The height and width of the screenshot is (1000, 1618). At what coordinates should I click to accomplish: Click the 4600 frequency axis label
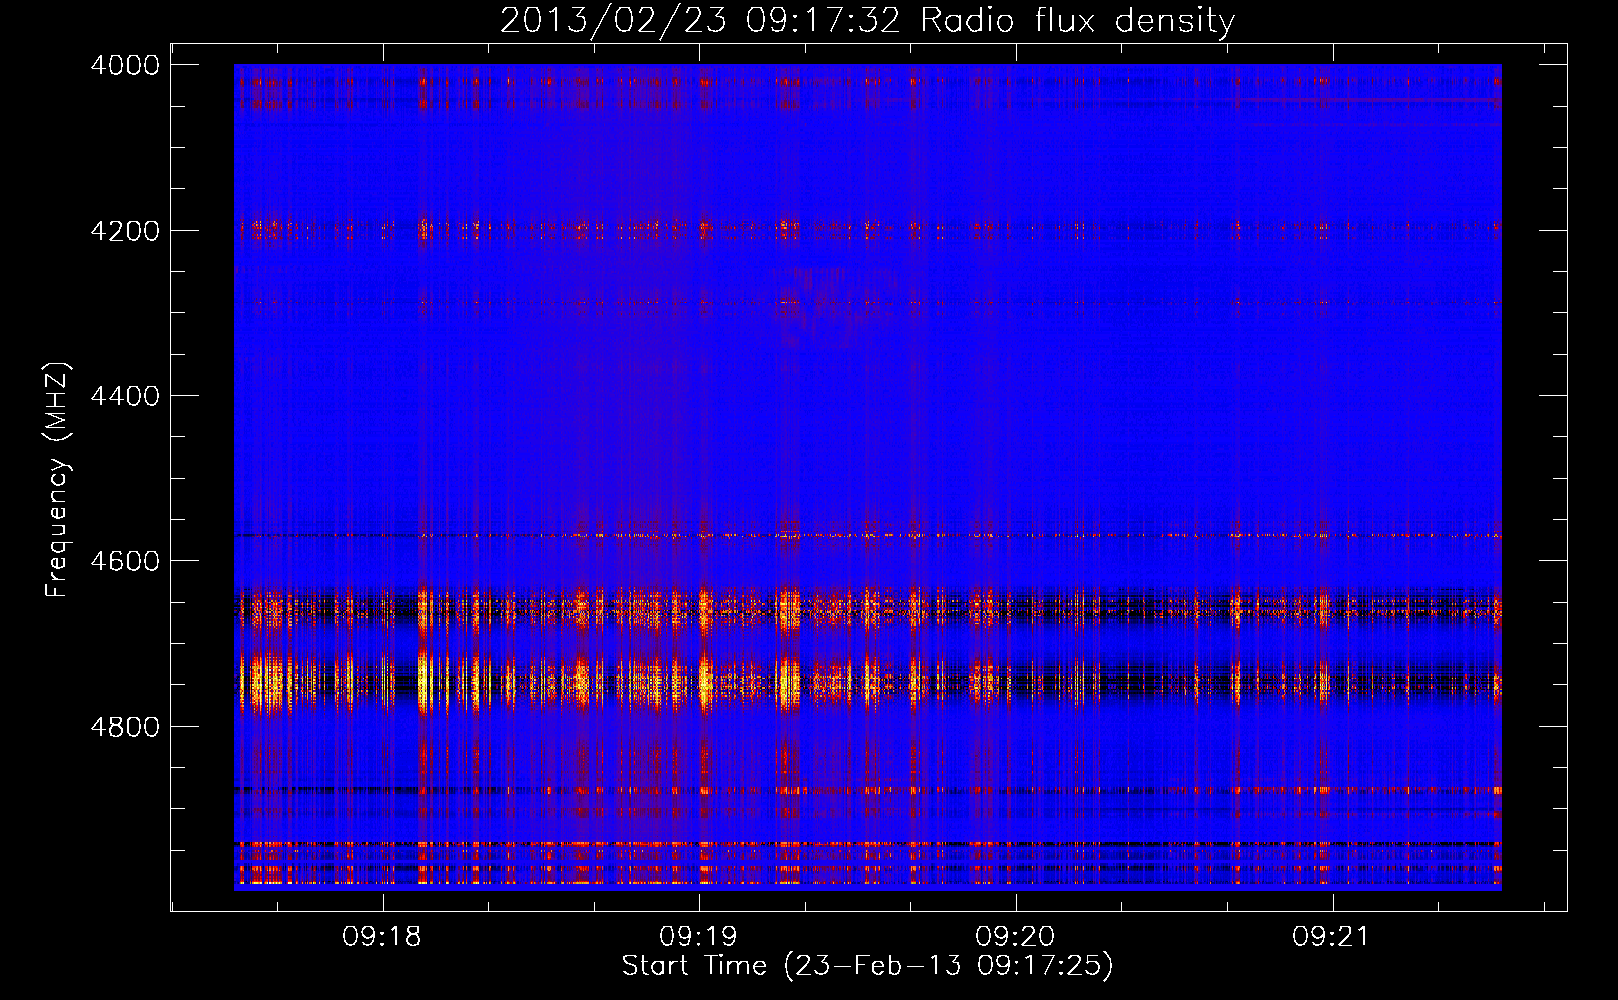point(125,561)
